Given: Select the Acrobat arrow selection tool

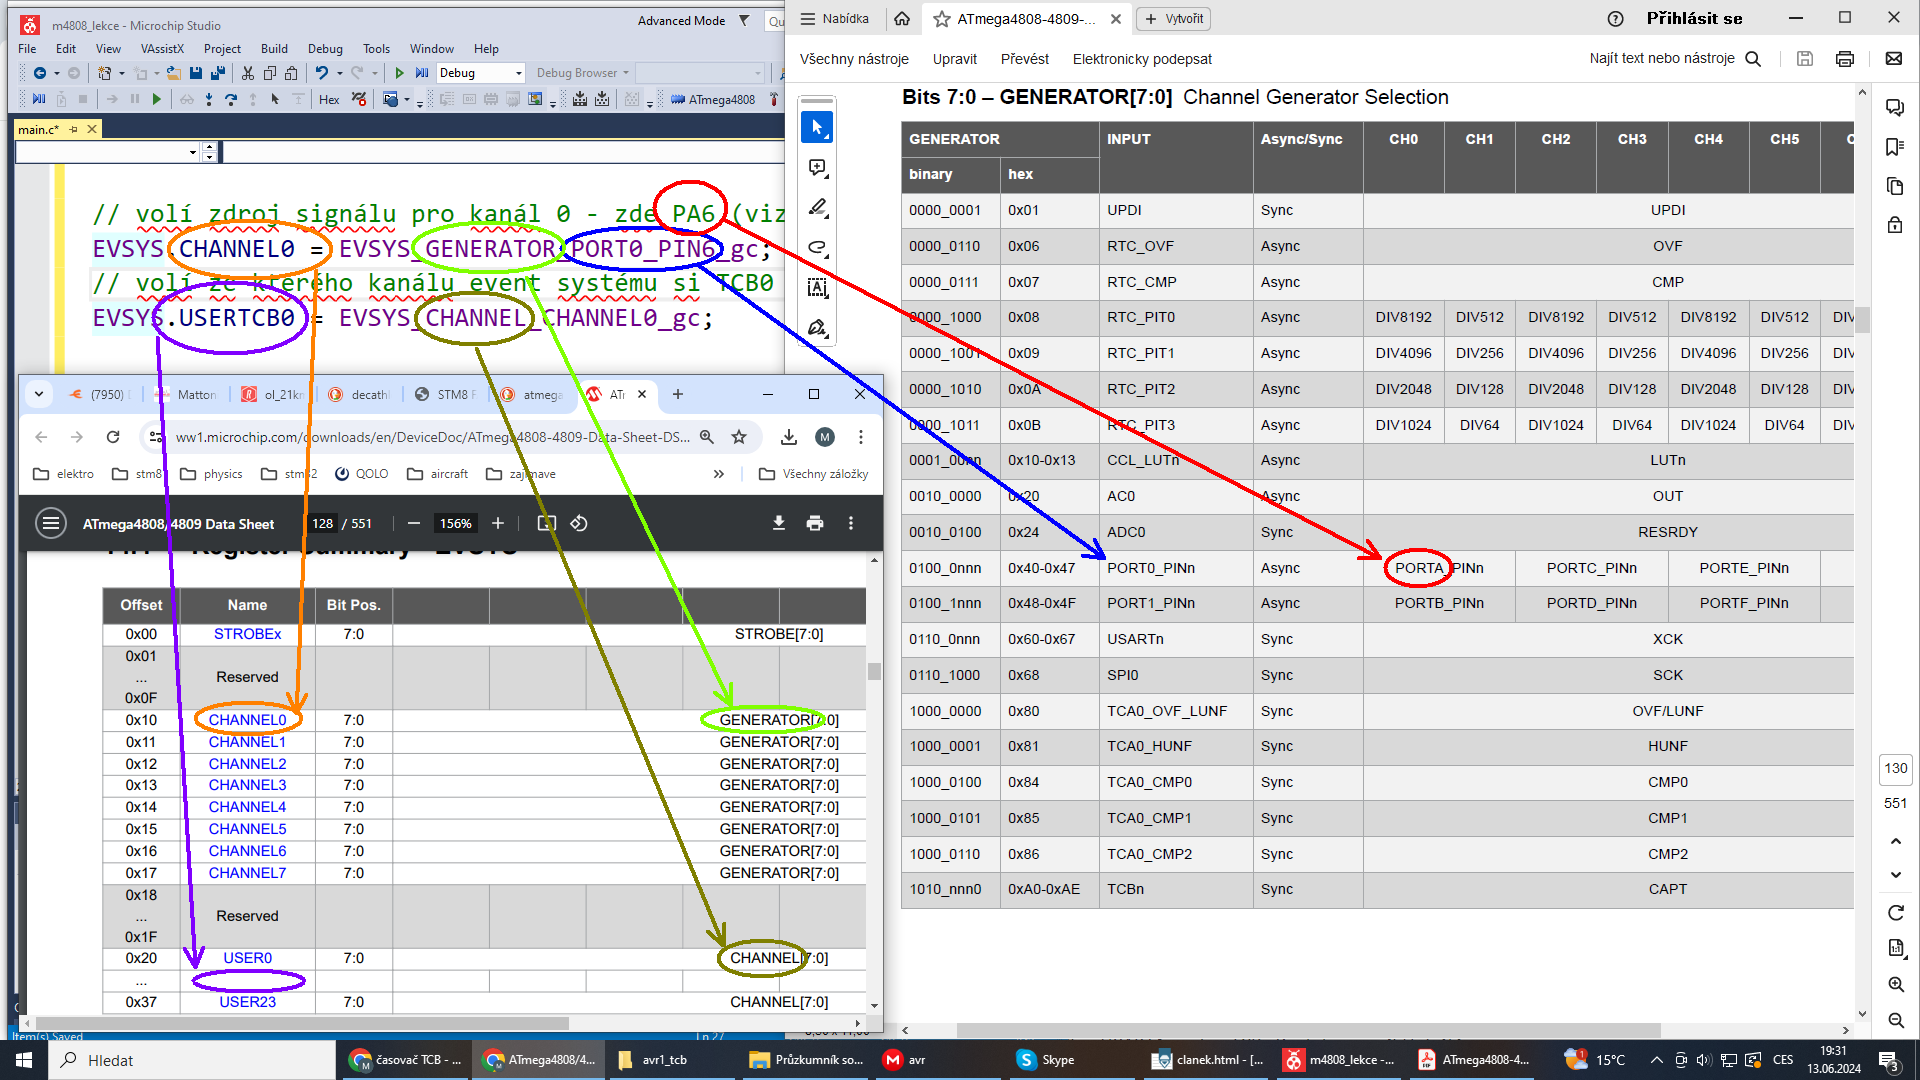Looking at the screenshot, I should pos(817,127).
